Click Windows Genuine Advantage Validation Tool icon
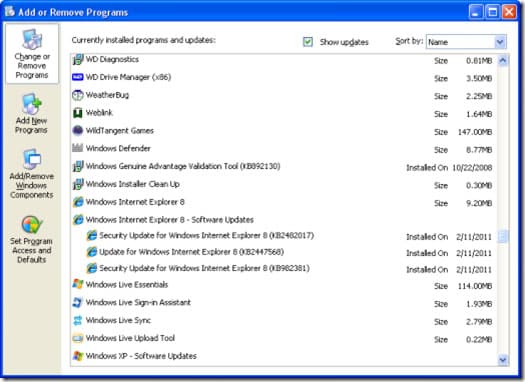The image size is (525, 382). [x=78, y=166]
